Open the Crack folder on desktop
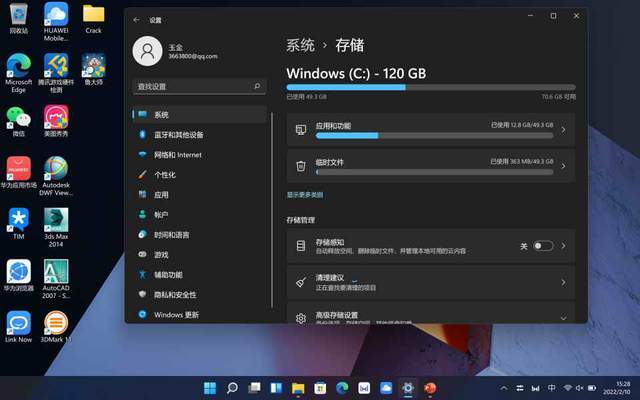The image size is (640, 400). tap(93, 18)
